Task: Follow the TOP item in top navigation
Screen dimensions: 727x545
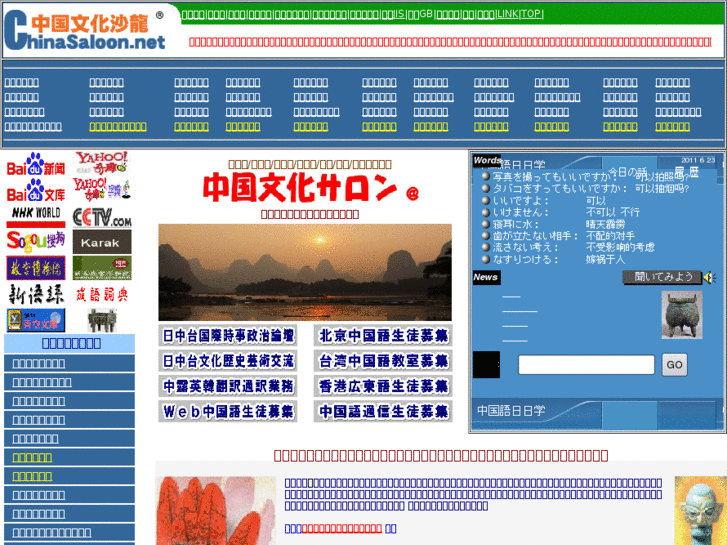Action: [x=530, y=14]
